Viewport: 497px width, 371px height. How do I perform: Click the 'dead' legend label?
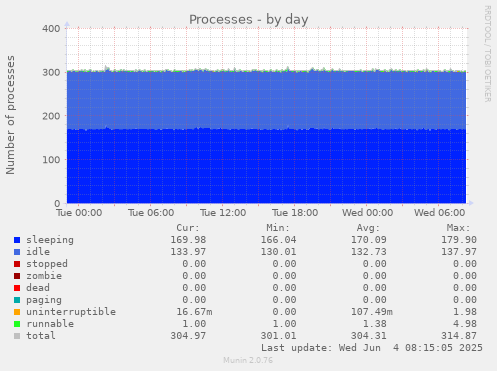click(38, 288)
